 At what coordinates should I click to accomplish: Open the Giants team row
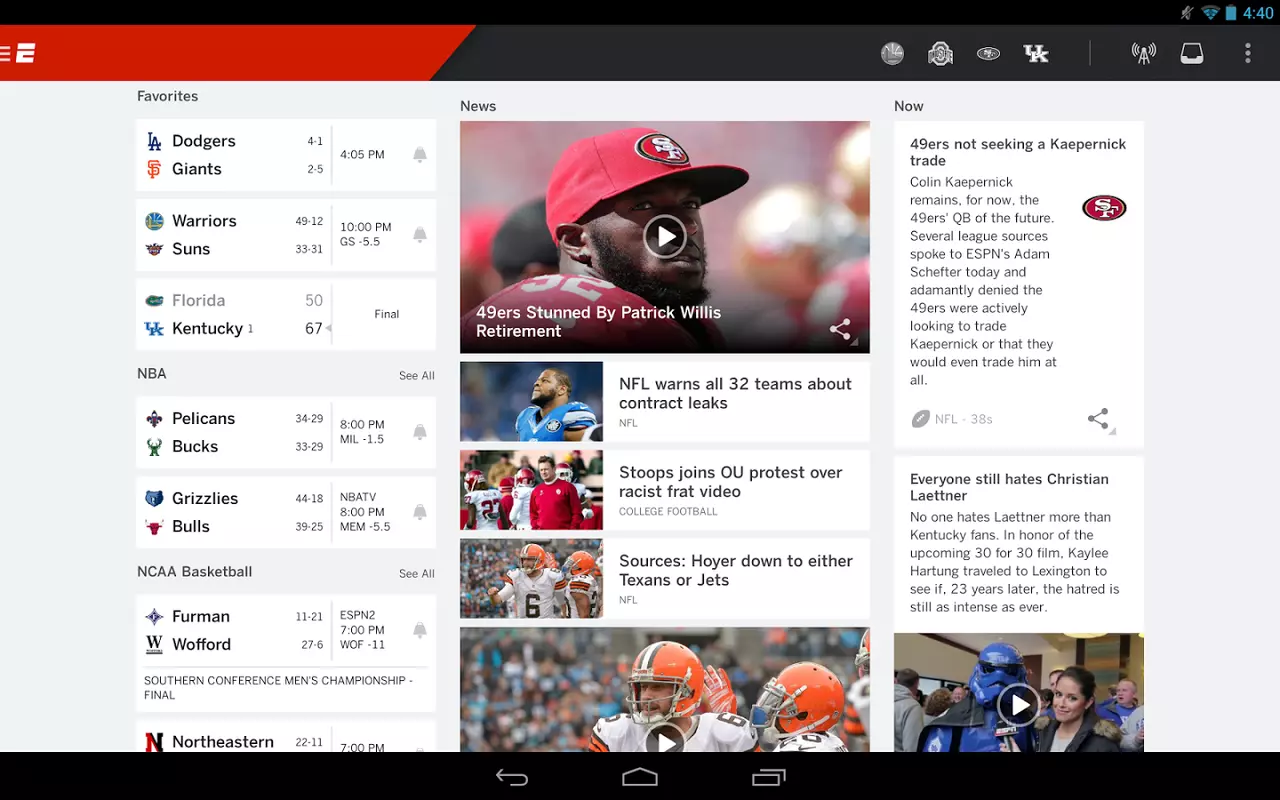[234, 169]
